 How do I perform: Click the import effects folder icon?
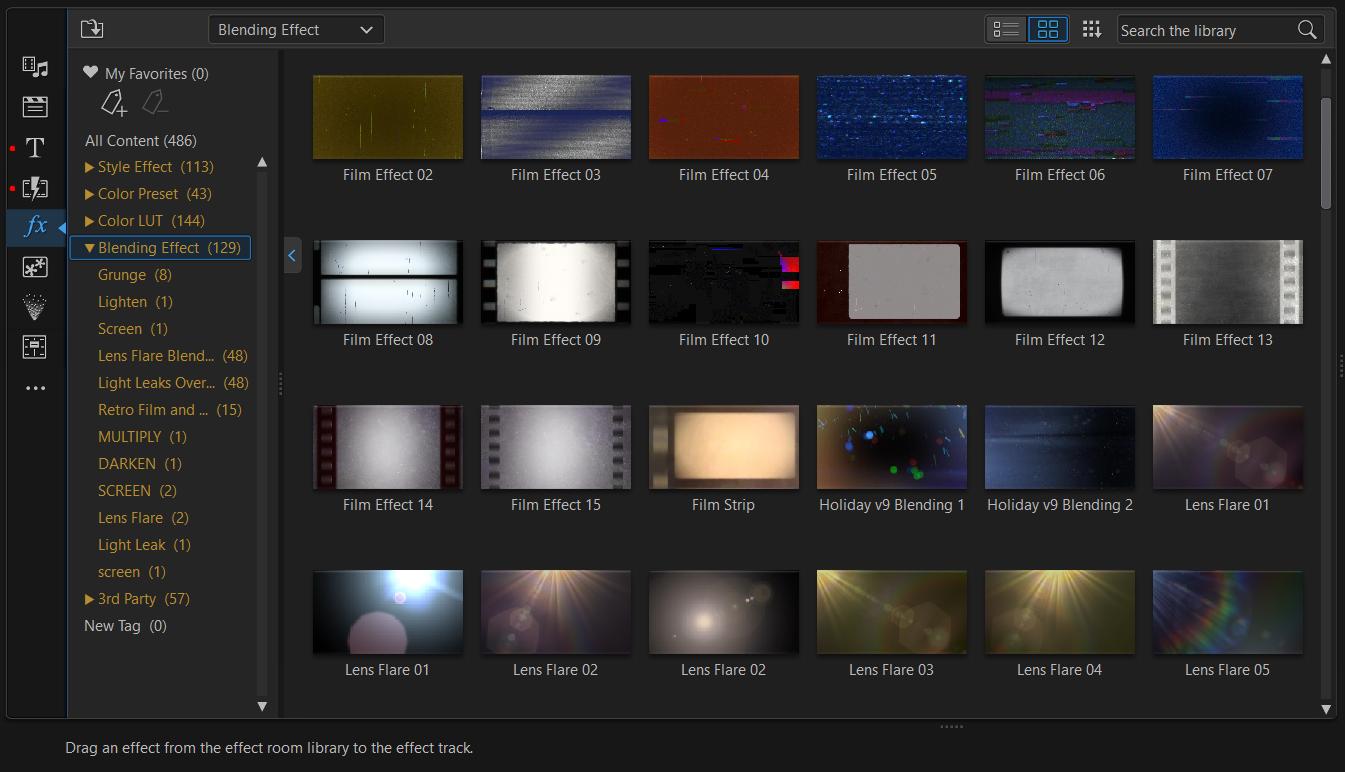(92, 29)
